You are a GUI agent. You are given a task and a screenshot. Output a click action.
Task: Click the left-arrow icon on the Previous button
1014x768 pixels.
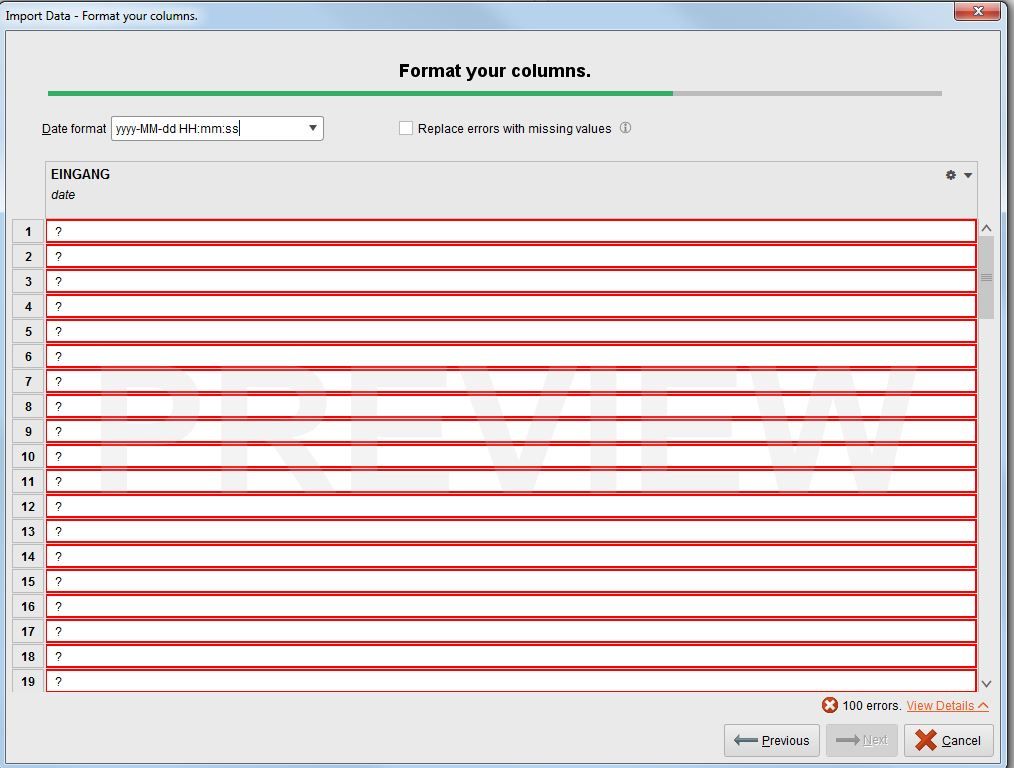pyautogui.click(x=746, y=741)
